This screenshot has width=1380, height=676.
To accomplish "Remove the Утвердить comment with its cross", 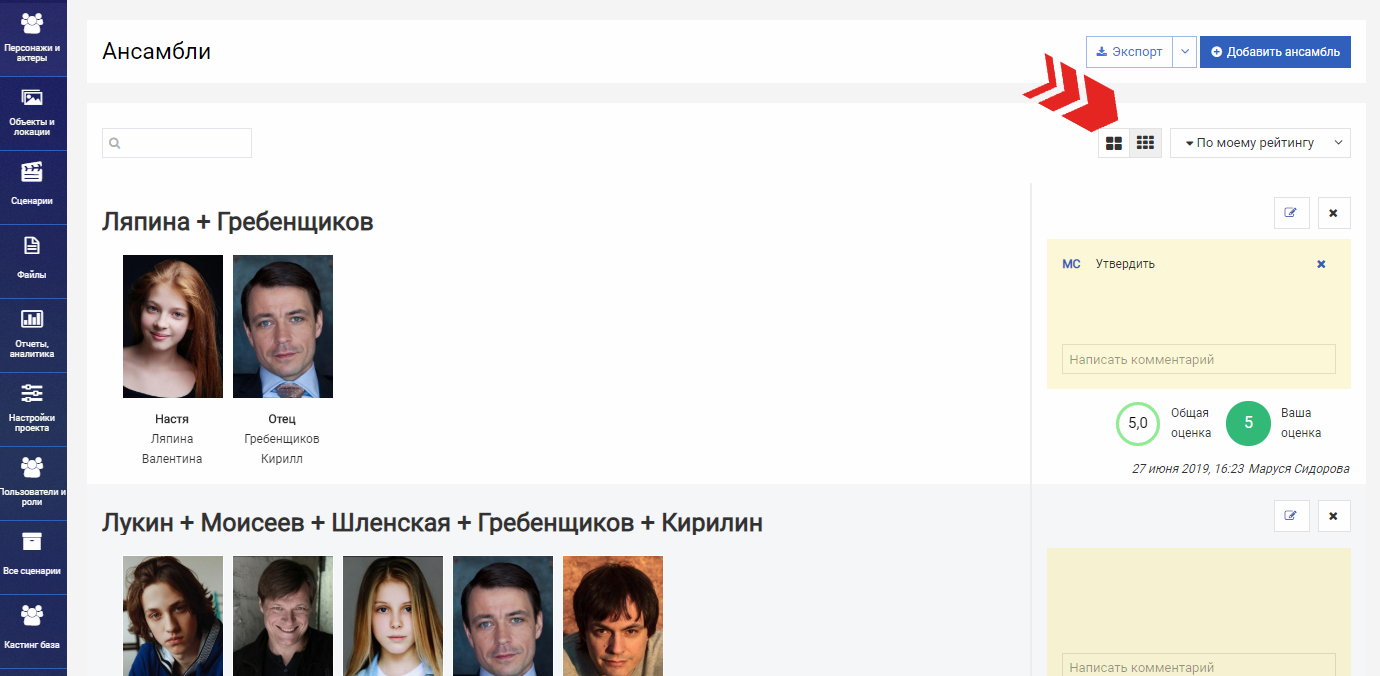I will (x=1321, y=264).
